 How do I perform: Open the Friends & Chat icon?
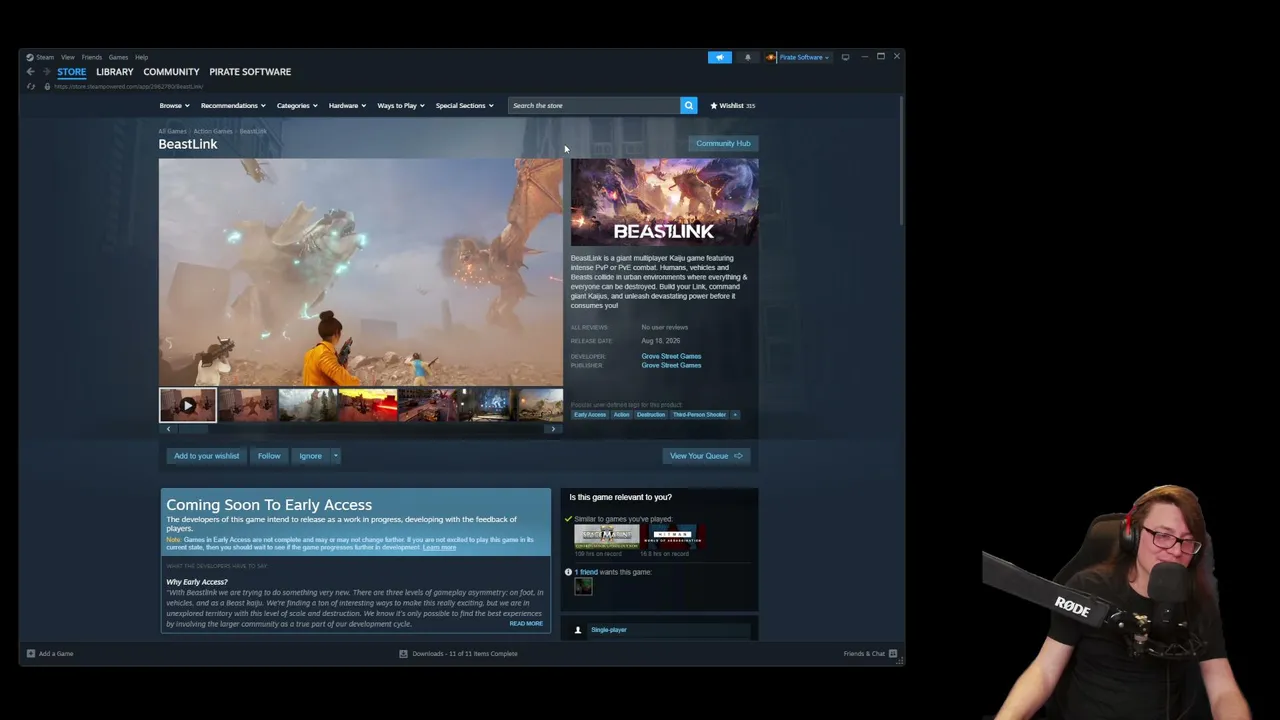893,654
